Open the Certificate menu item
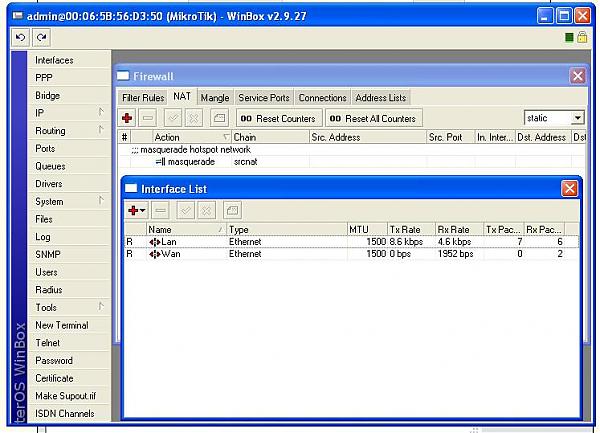600x433 pixels. [69, 378]
